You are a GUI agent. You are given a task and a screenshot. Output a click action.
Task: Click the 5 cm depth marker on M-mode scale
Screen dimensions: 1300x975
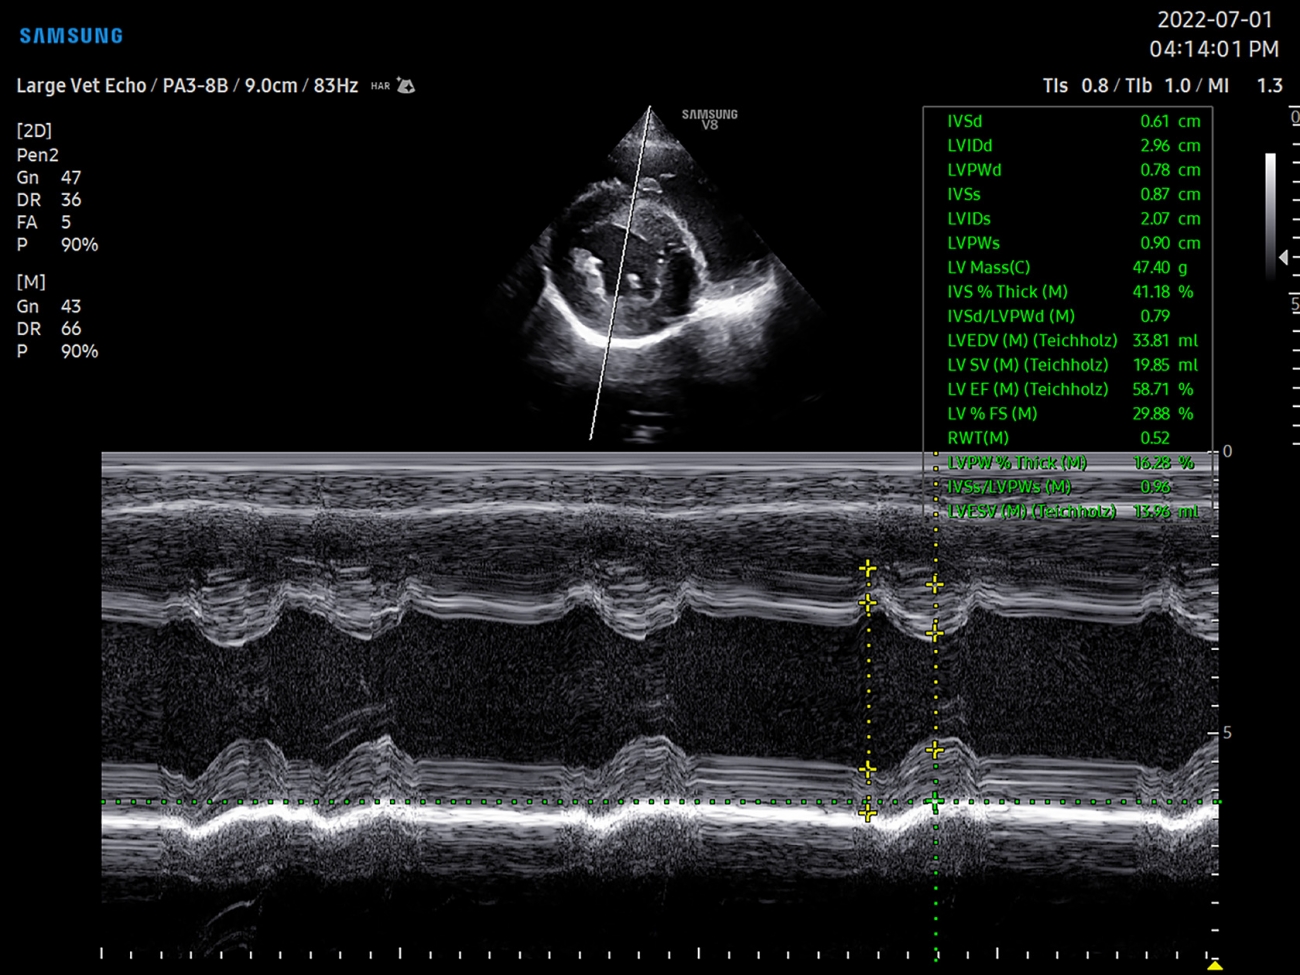click(1227, 733)
